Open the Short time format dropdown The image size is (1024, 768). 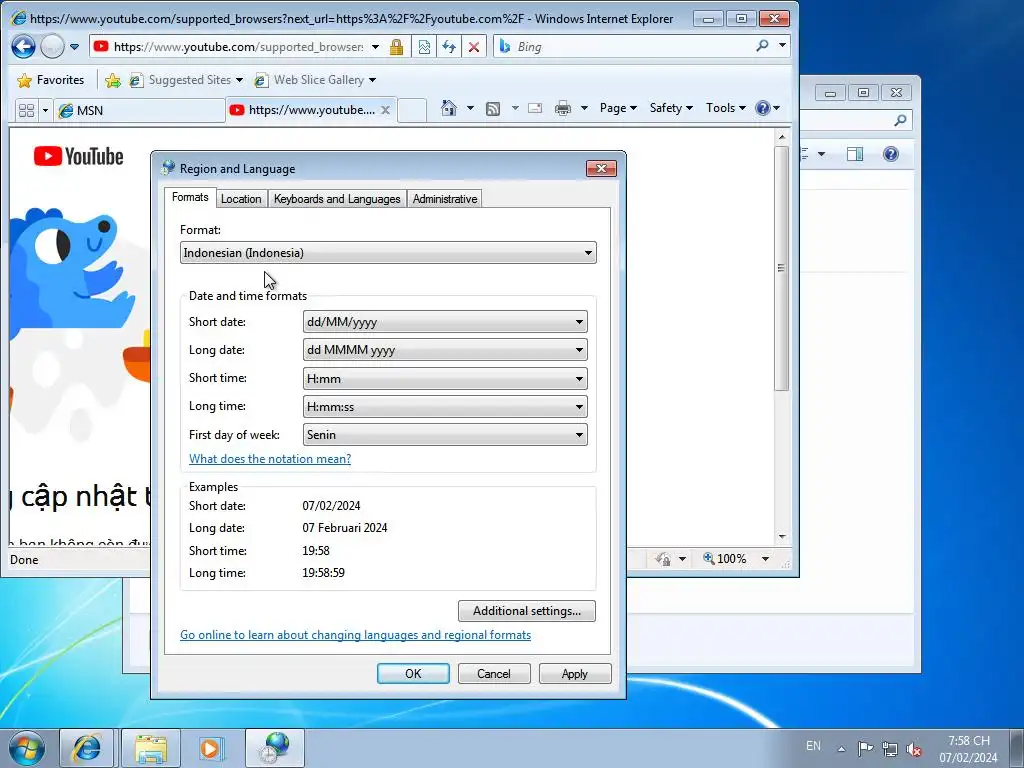pos(445,379)
